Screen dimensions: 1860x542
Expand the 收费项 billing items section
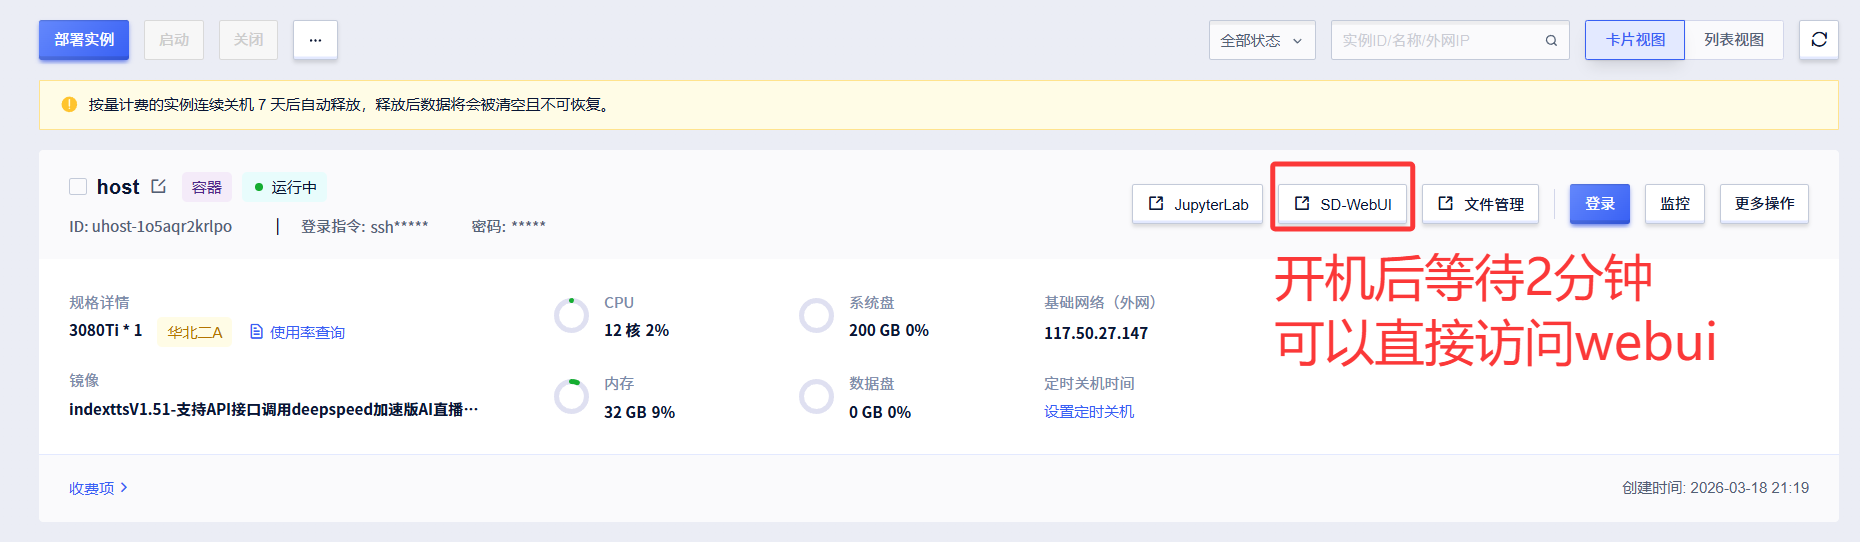click(x=98, y=488)
